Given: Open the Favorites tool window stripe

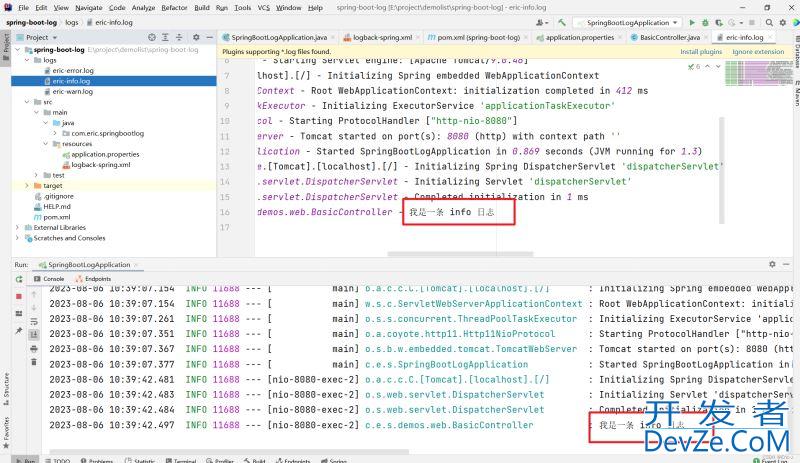Looking at the screenshot, I should [6, 433].
